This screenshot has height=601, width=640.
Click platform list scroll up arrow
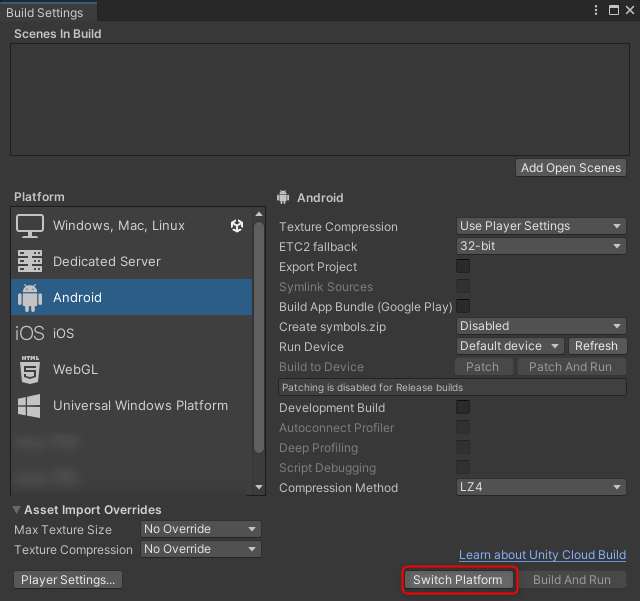(x=259, y=214)
